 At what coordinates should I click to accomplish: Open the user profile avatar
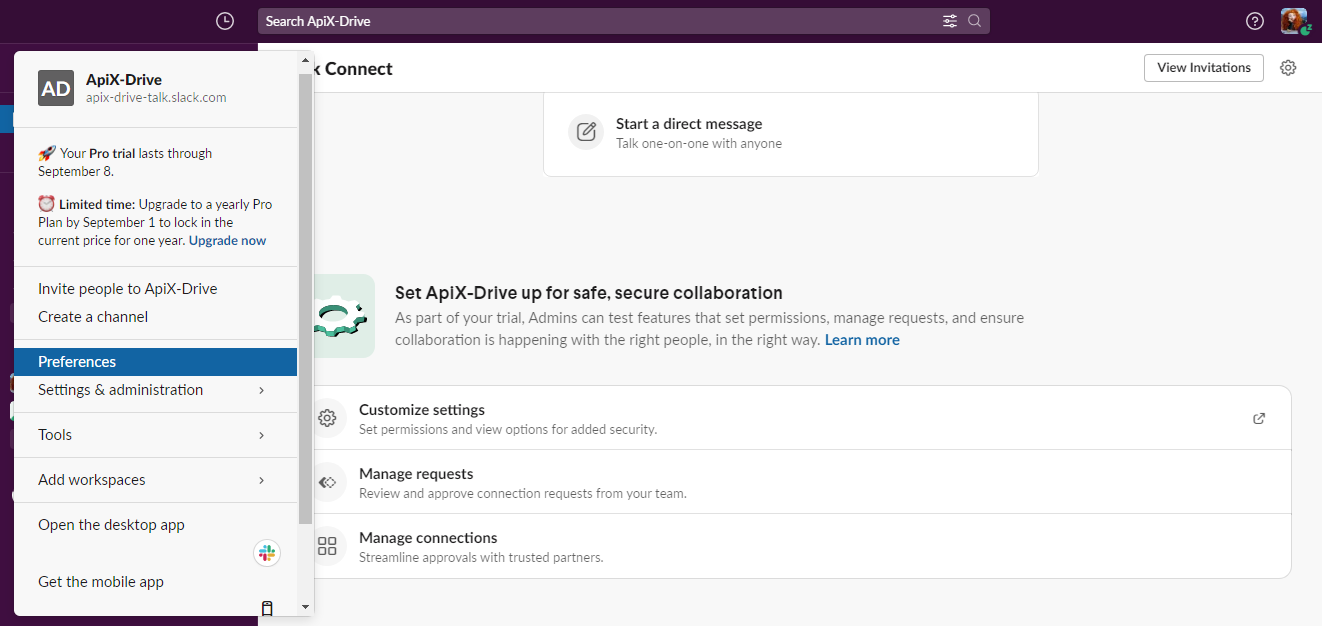[x=1295, y=21]
